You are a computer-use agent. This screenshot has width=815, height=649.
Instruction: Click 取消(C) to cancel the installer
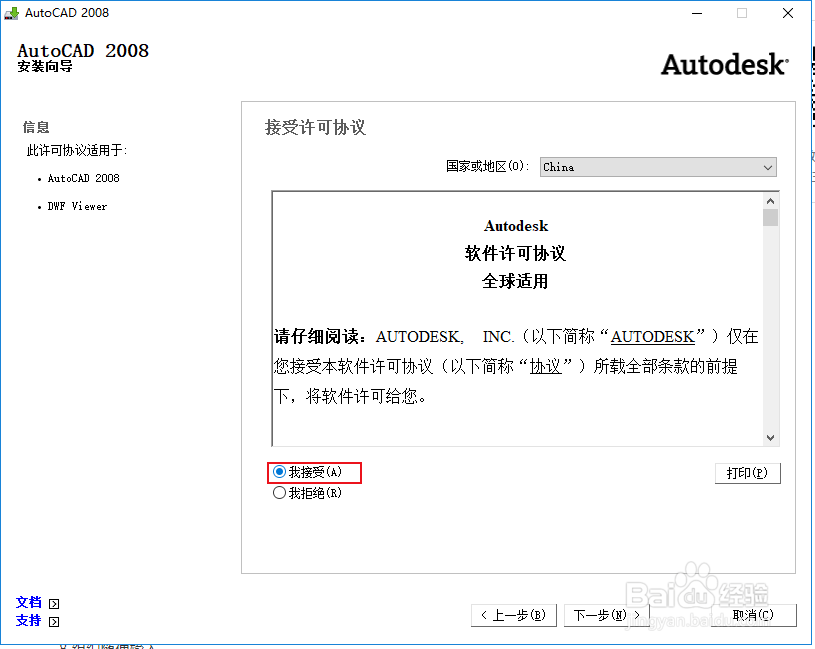(x=755, y=615)
